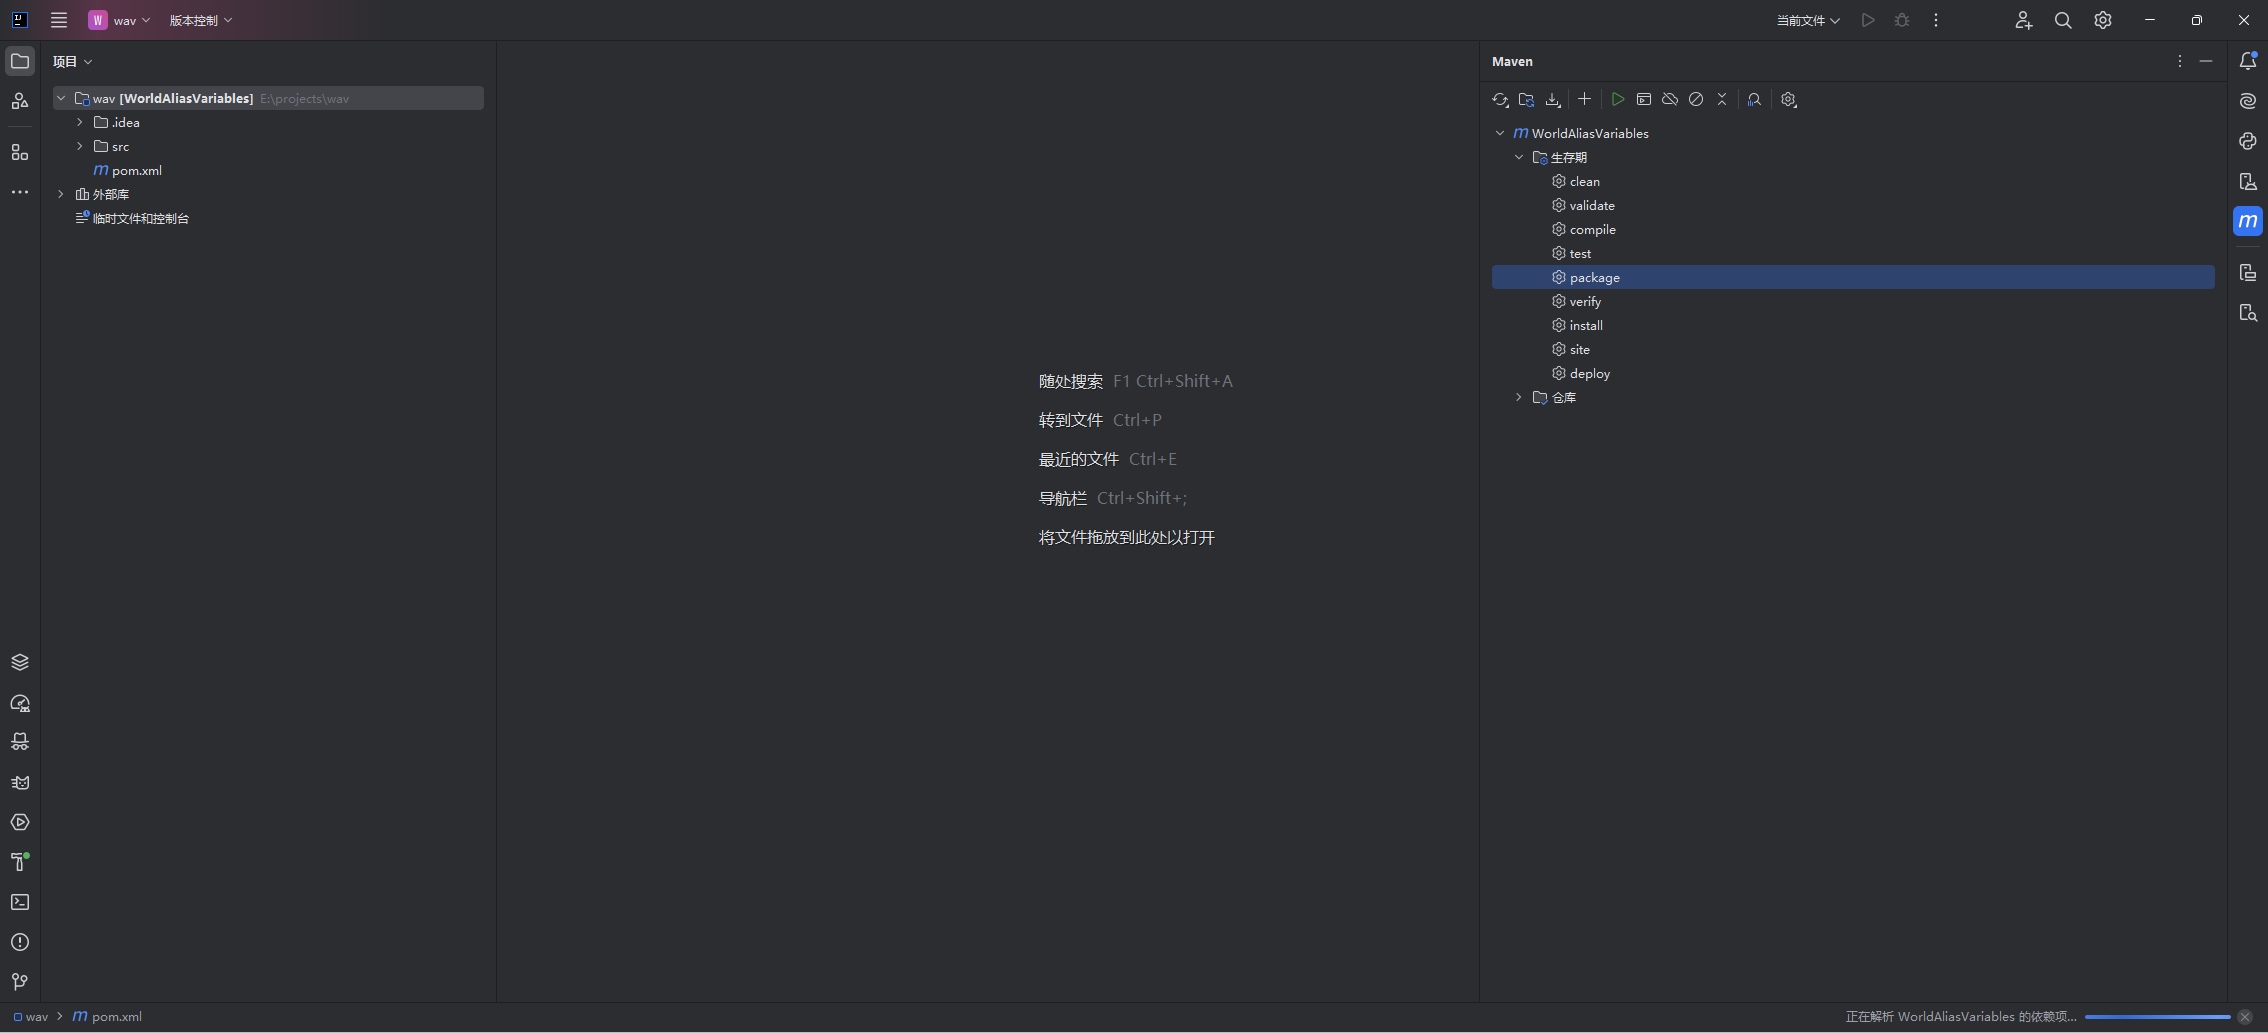This screenshot has height=1033, width=2268.
Task: Open 当前文件 run configuration dropdown
Action: 1807,20
